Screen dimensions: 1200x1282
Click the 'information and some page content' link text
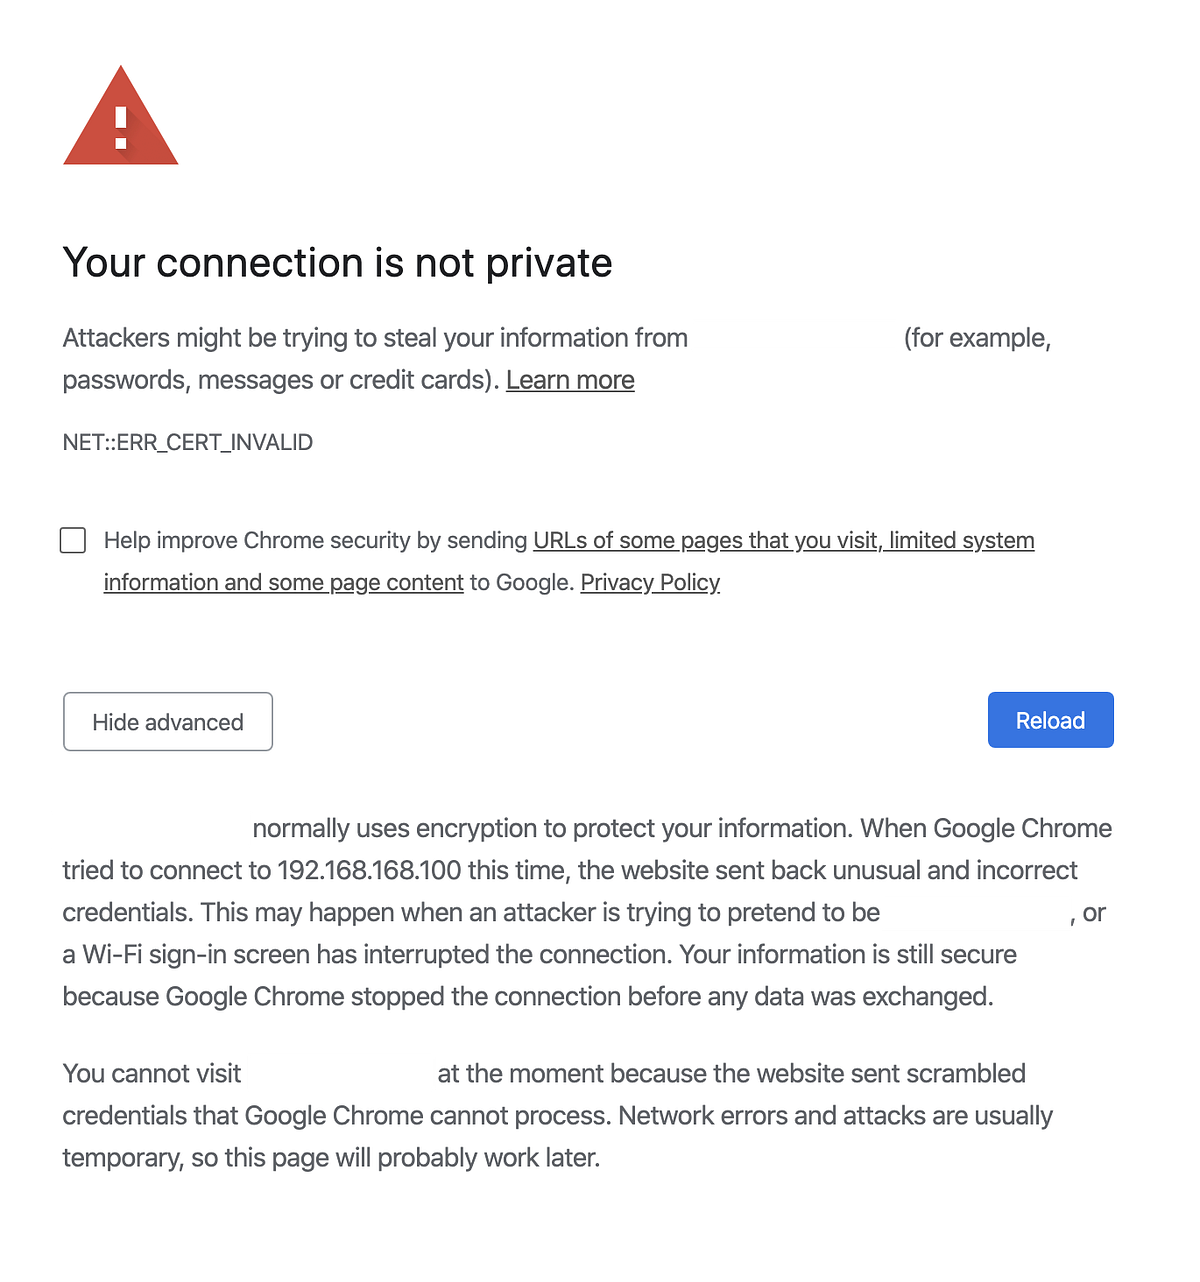[284, 582]
